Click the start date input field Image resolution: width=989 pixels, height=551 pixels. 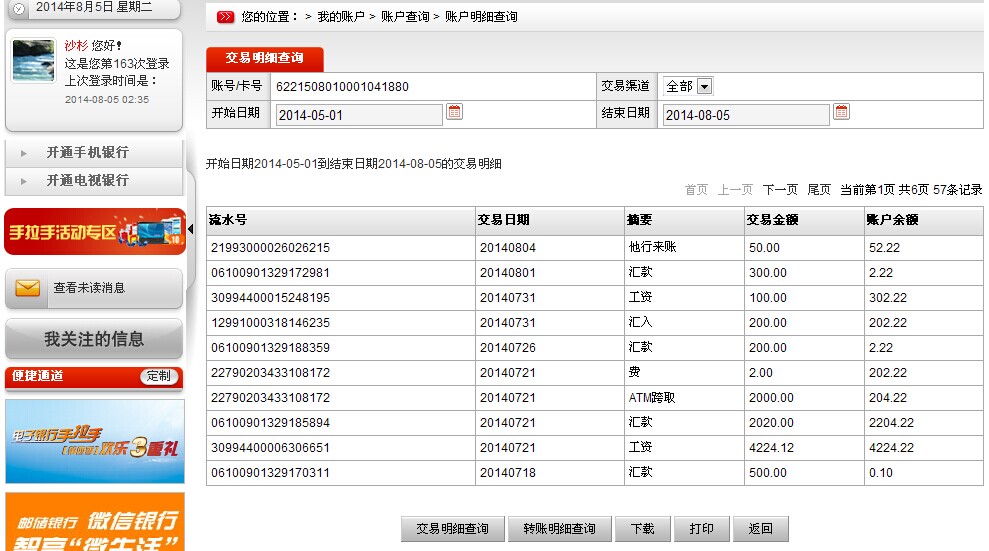pos(358,115)
